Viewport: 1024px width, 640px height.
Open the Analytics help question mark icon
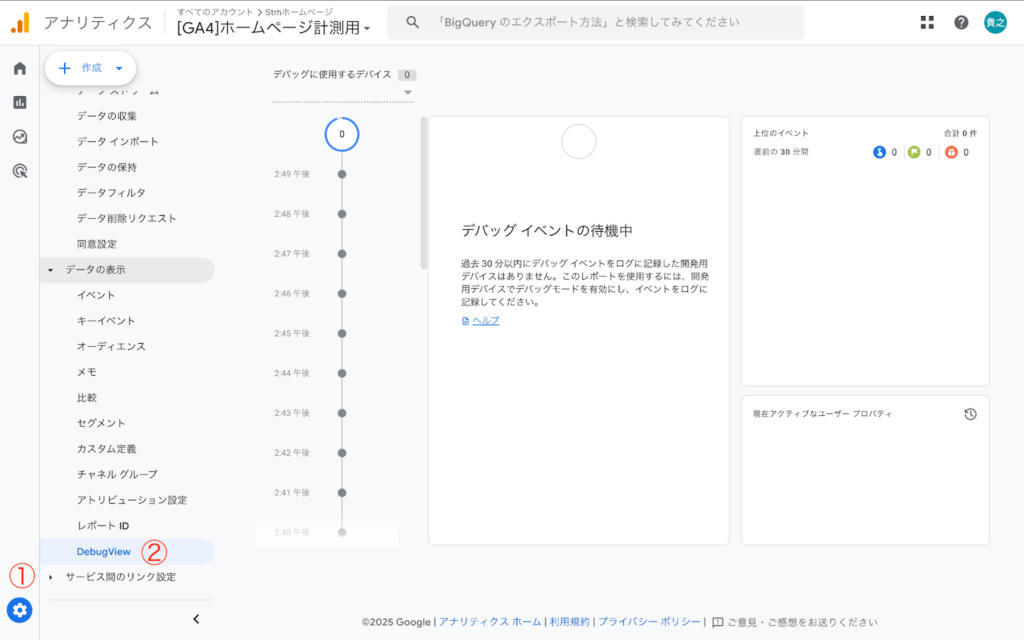[961, 21]
